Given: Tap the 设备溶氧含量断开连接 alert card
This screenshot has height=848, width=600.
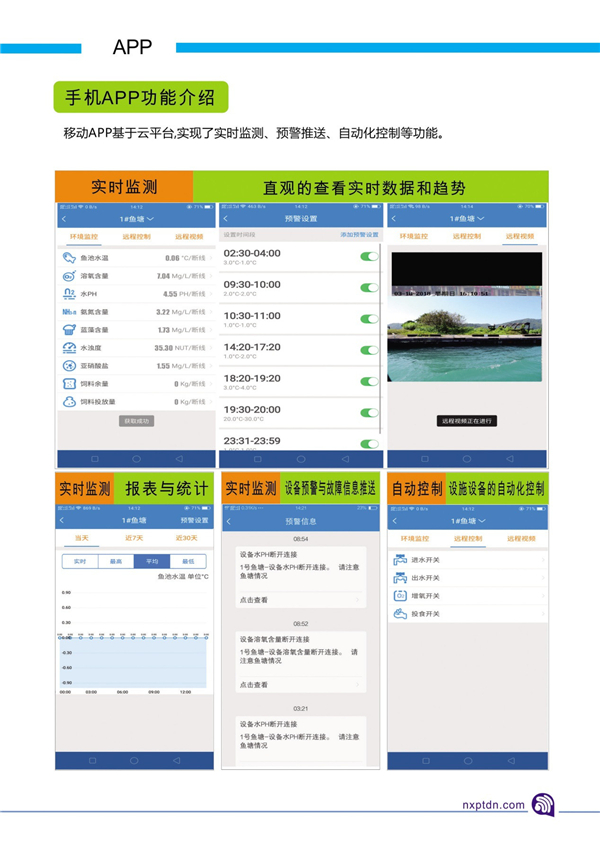Looking at the screenshot, I should pyautogui.click(x=300, y=662).
